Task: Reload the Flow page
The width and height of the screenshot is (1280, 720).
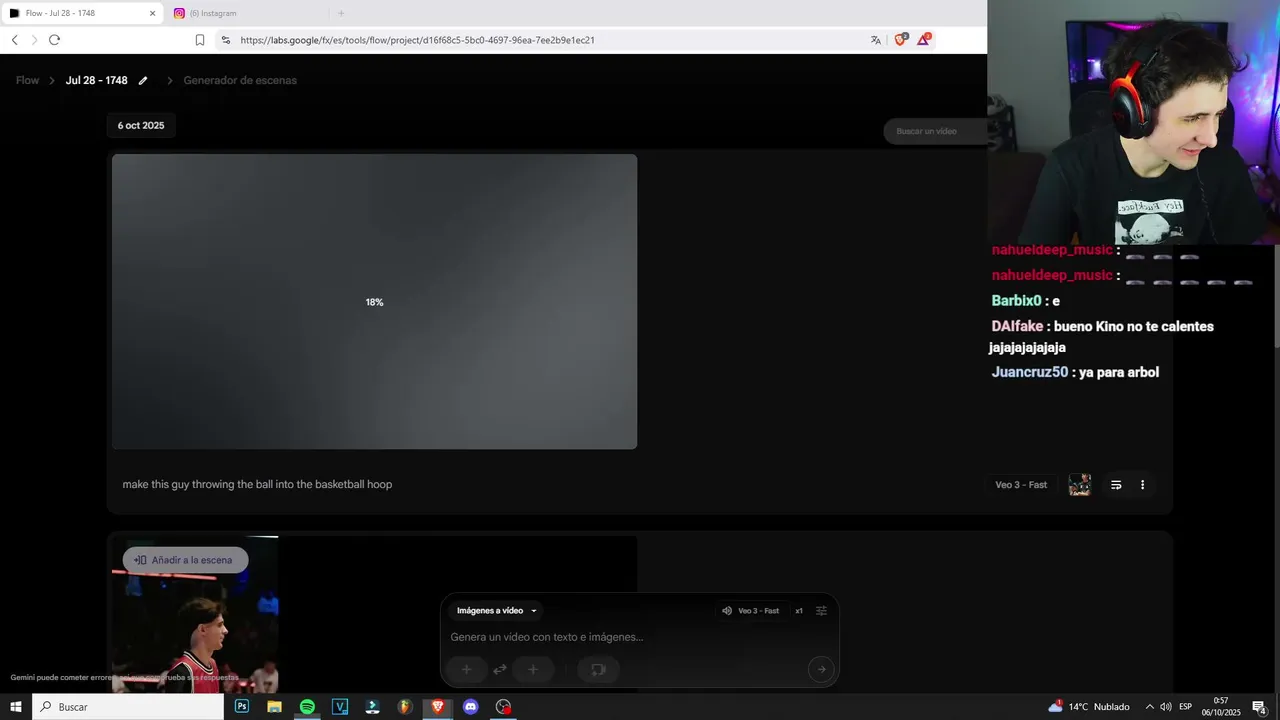Action: (54, 40)
